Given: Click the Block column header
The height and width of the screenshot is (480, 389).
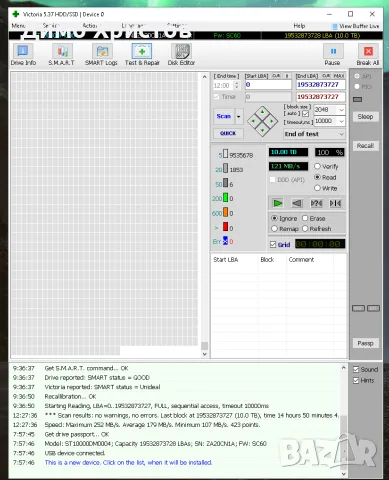Looking at the screenshot, I should point(267,259).
